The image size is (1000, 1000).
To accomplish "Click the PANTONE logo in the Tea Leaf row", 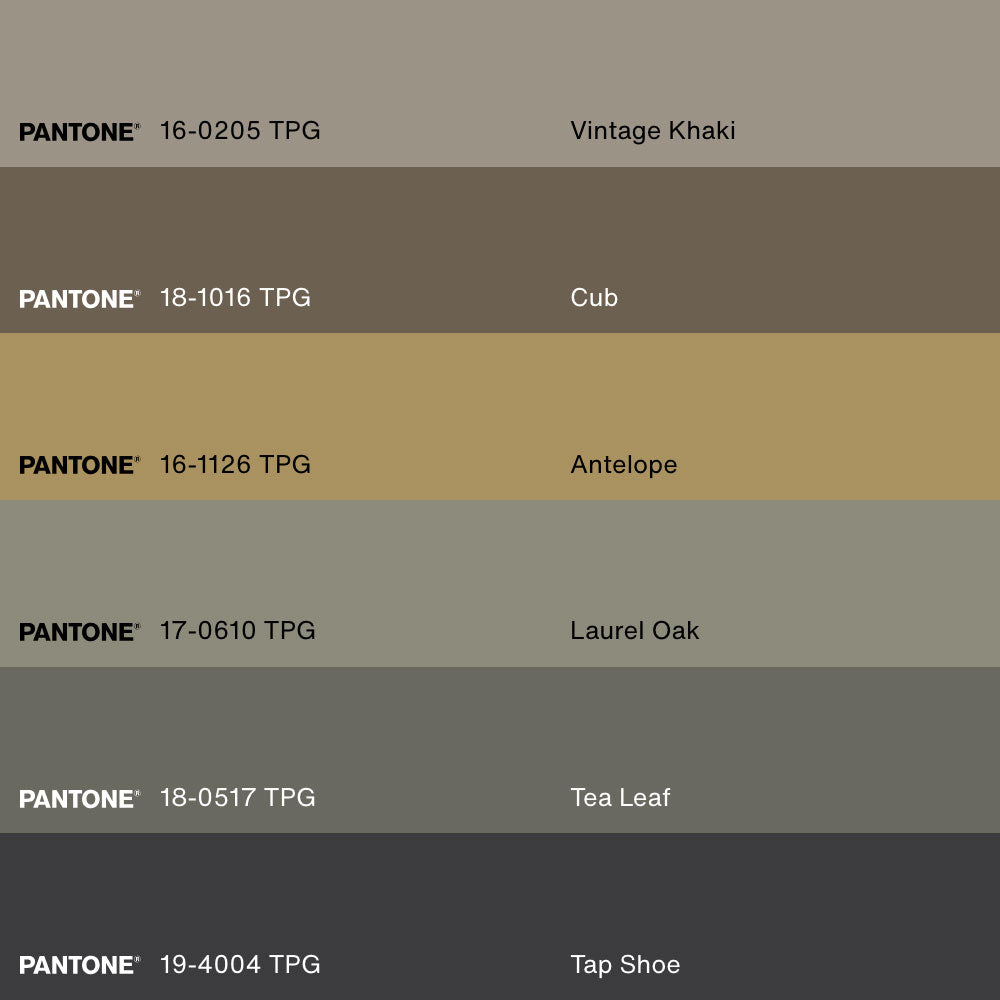I will pos(79,799).
